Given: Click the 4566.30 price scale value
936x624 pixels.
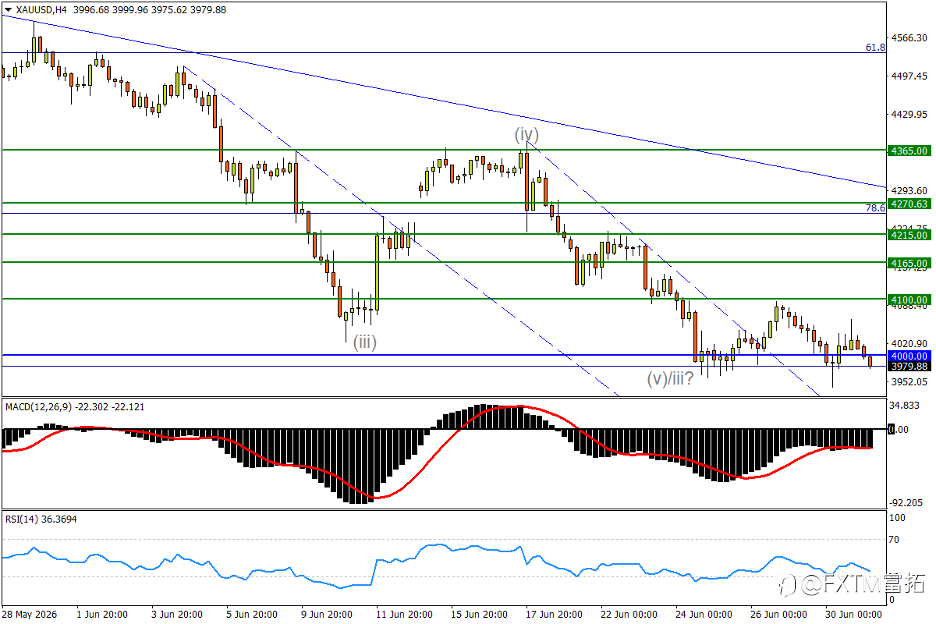Looking at the screenshot, I should 909,38.
